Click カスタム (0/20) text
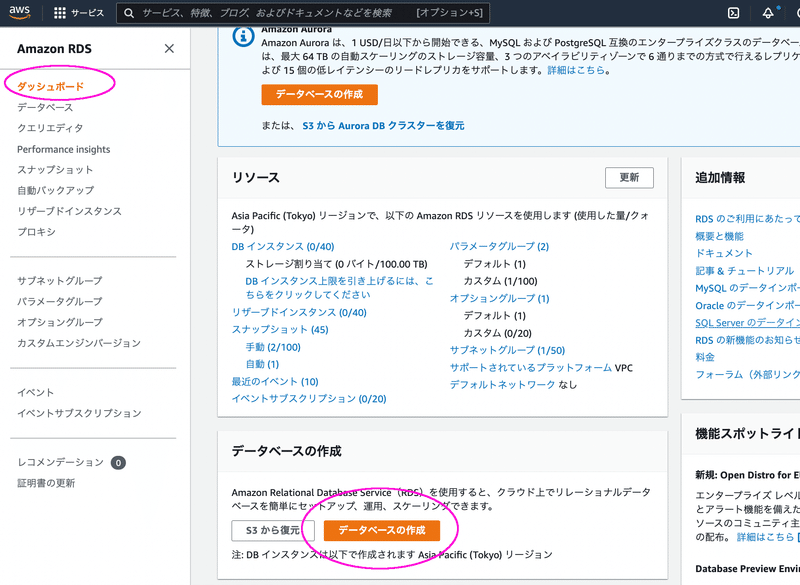This screenshot has height=585, width=800. pos(497,334)
